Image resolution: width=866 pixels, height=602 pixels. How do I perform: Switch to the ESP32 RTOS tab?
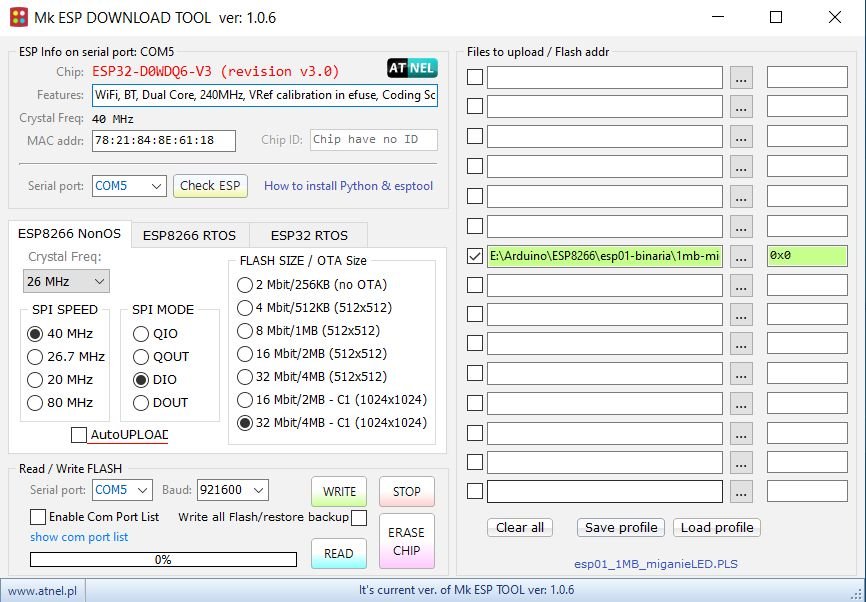tap(309, 235)
